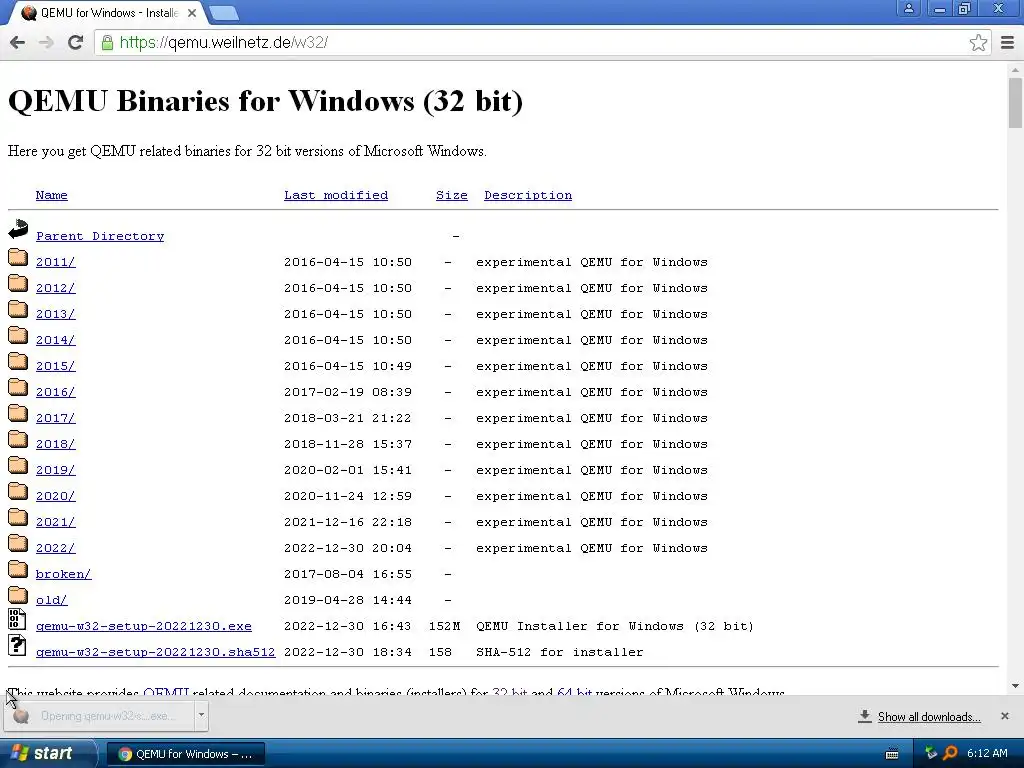Click the Opening qemu-w32 download item
The height and width of the screenshot is (768, 1024).
[x=99, y=716]
